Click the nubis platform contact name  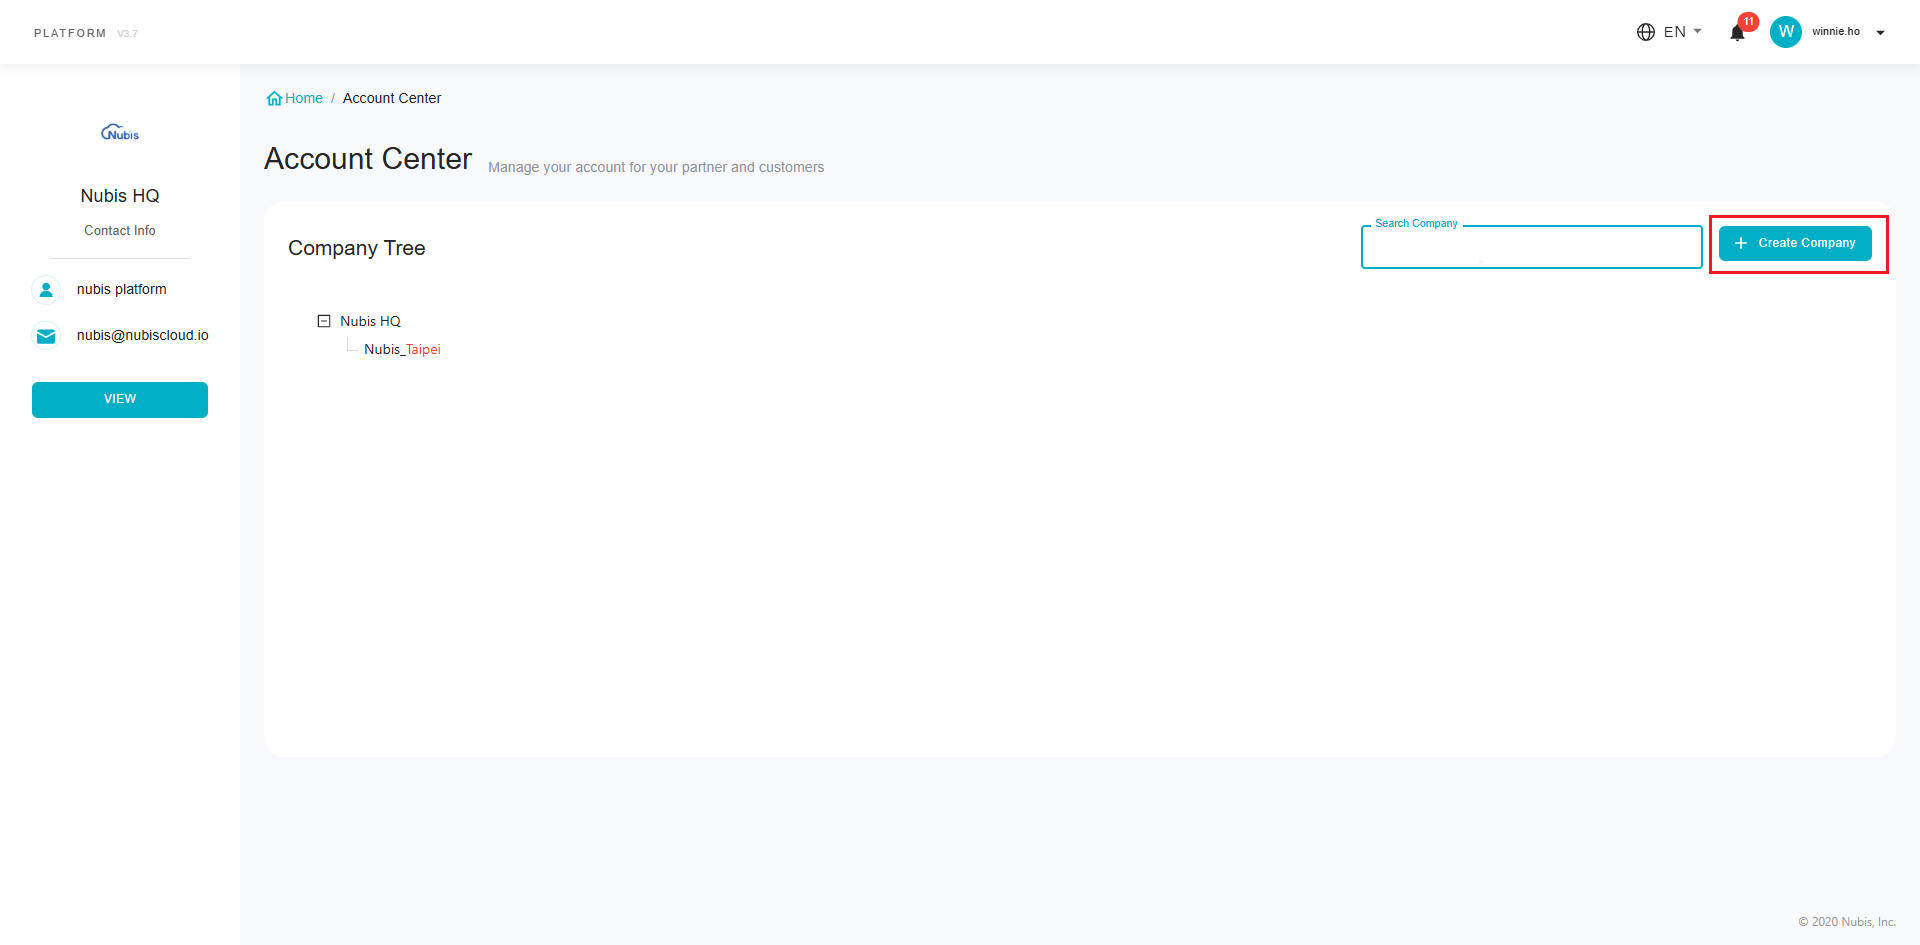122,289
